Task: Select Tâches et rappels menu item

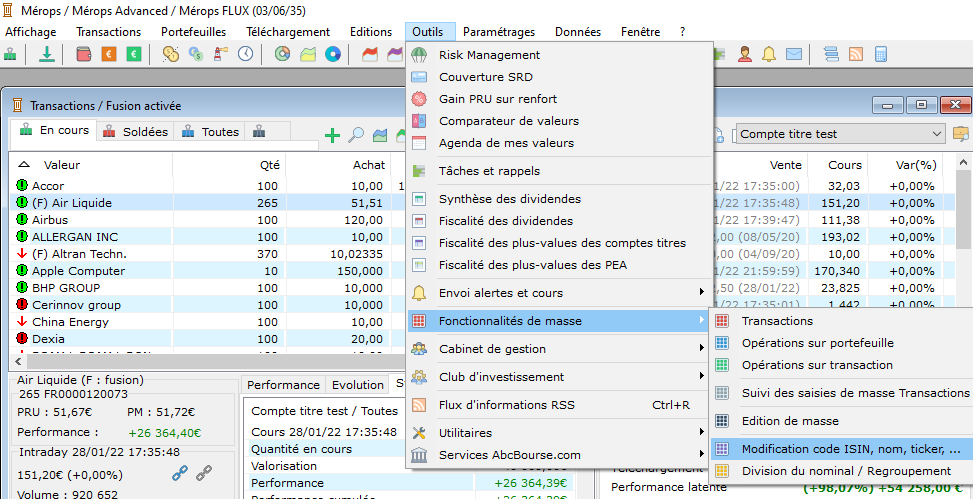Action: (558, 171)
